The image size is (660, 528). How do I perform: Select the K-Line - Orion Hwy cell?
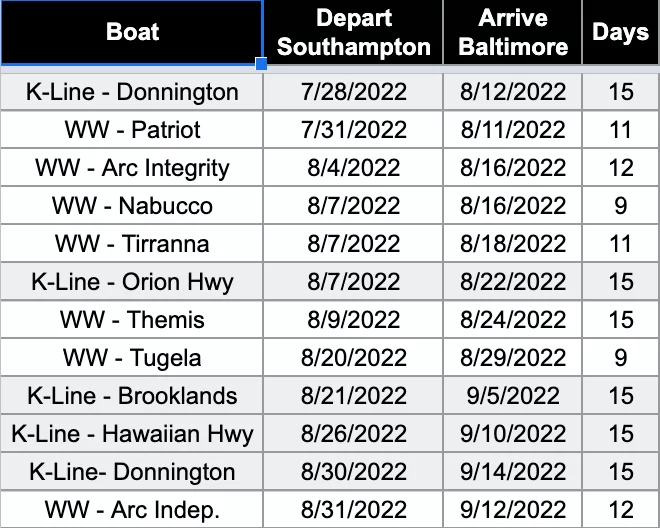(x=132, y=282)
